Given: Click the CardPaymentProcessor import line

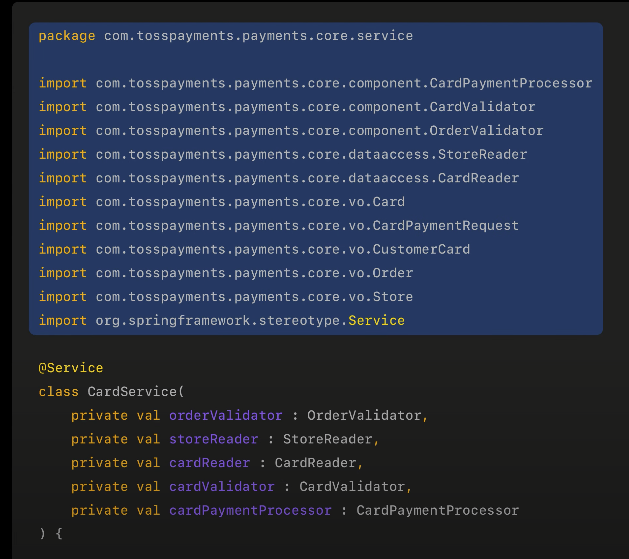Looking at the screenshot, I should [x=315, y=83].
